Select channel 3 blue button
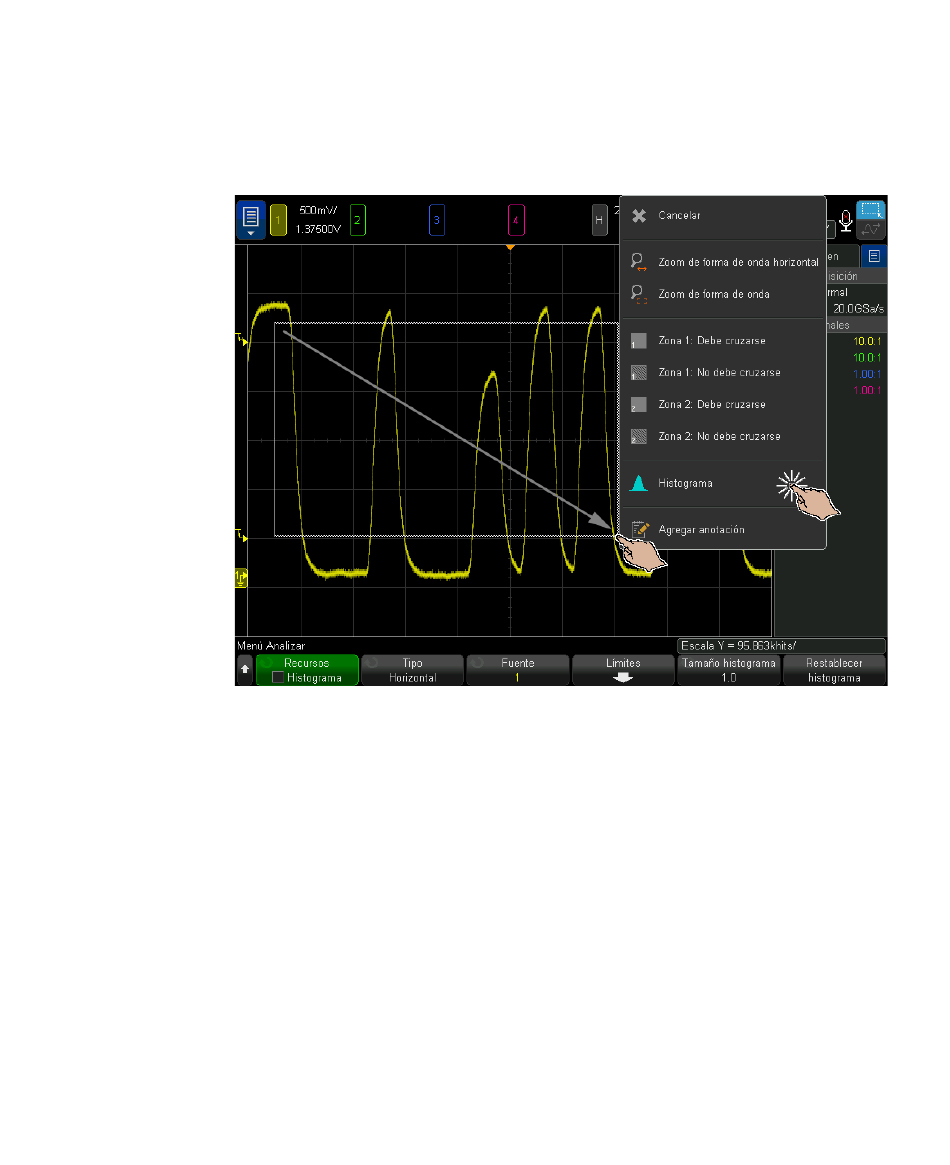 coord(437,220)
